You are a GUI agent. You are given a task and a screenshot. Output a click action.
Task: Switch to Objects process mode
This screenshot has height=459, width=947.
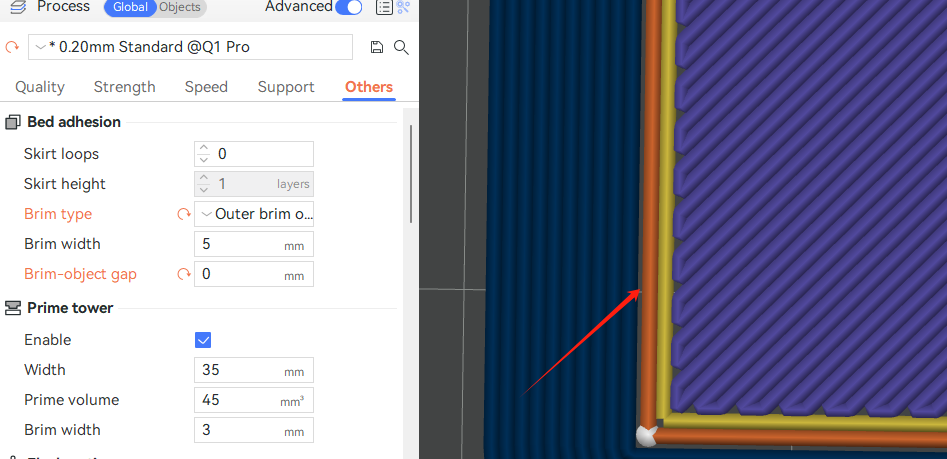[x=180, y=7]
